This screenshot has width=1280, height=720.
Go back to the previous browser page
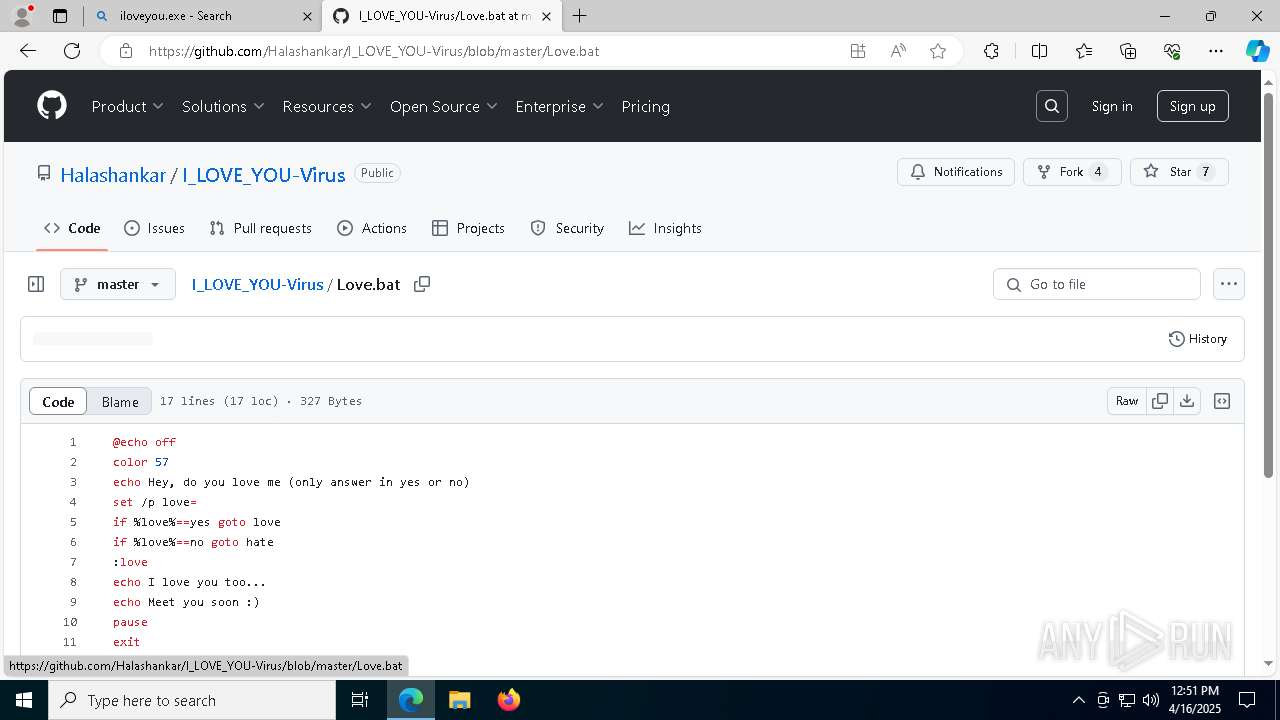click(x=28, y=51)
